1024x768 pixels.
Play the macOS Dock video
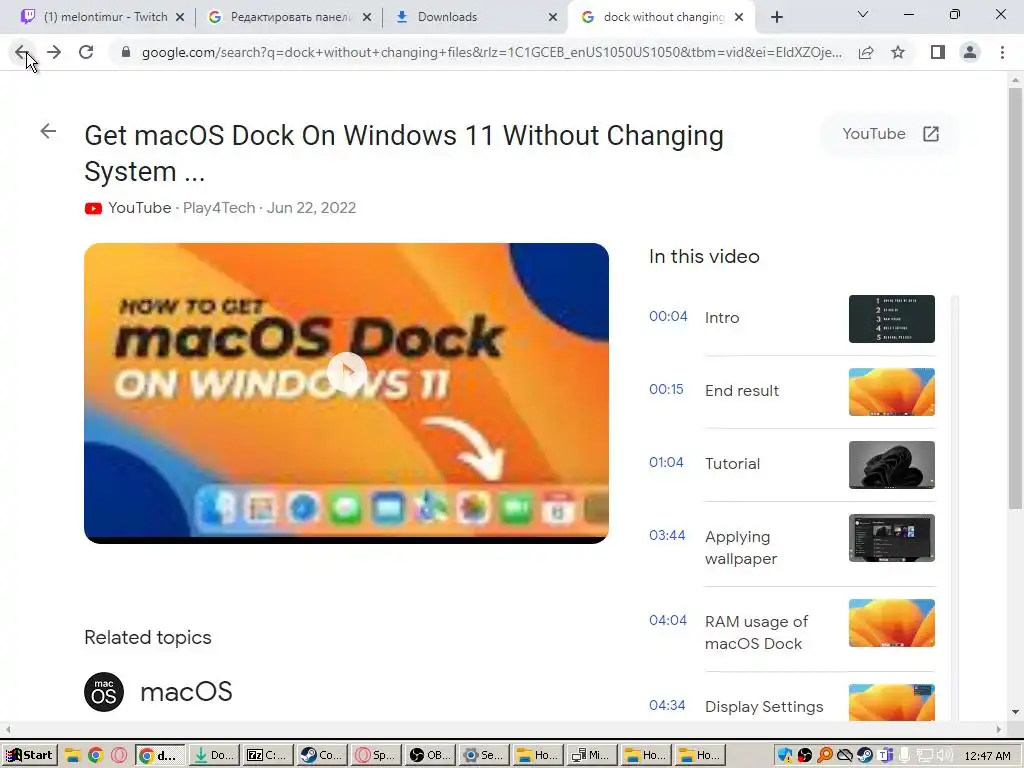346,372
